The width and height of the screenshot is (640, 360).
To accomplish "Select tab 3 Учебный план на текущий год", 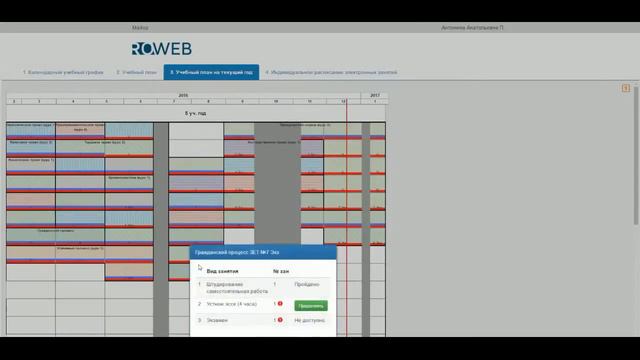I will (211, 72).
